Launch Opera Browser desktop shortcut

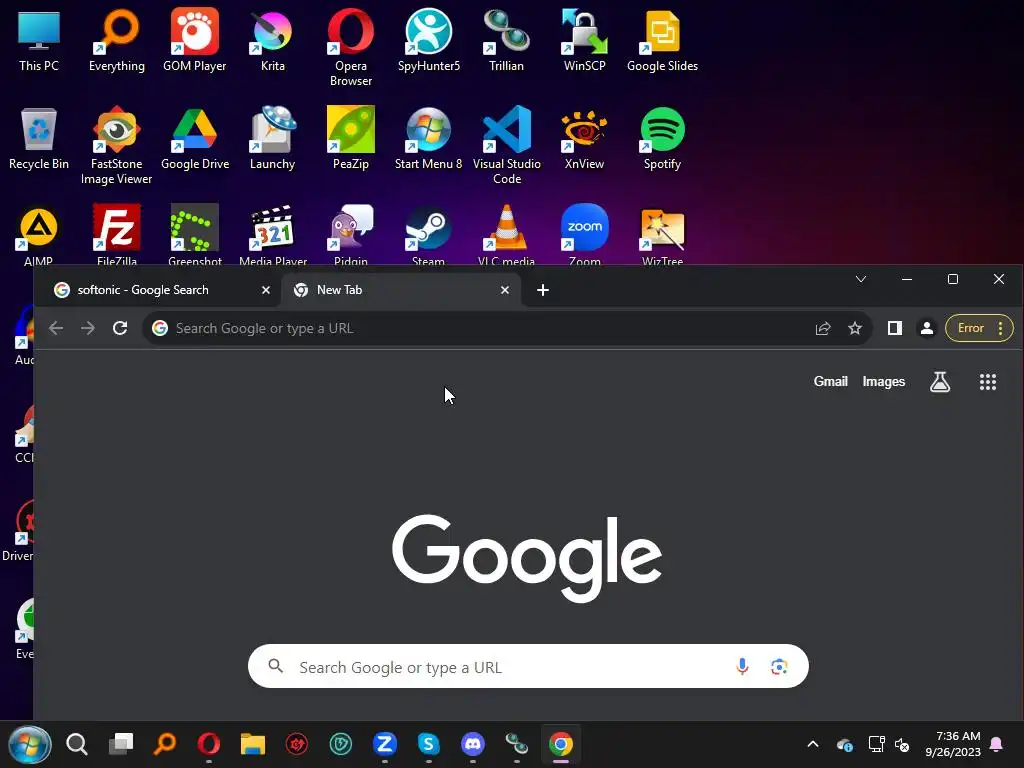tap(351, 47)
